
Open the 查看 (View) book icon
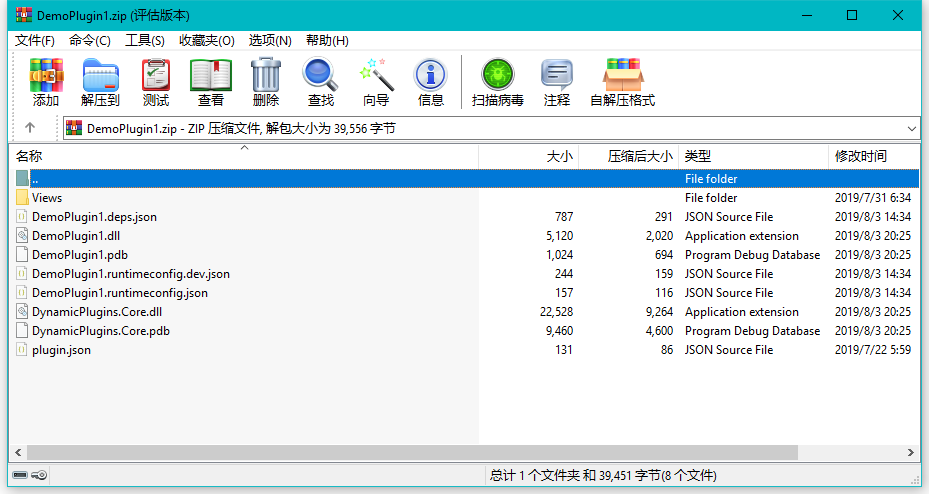211,76
